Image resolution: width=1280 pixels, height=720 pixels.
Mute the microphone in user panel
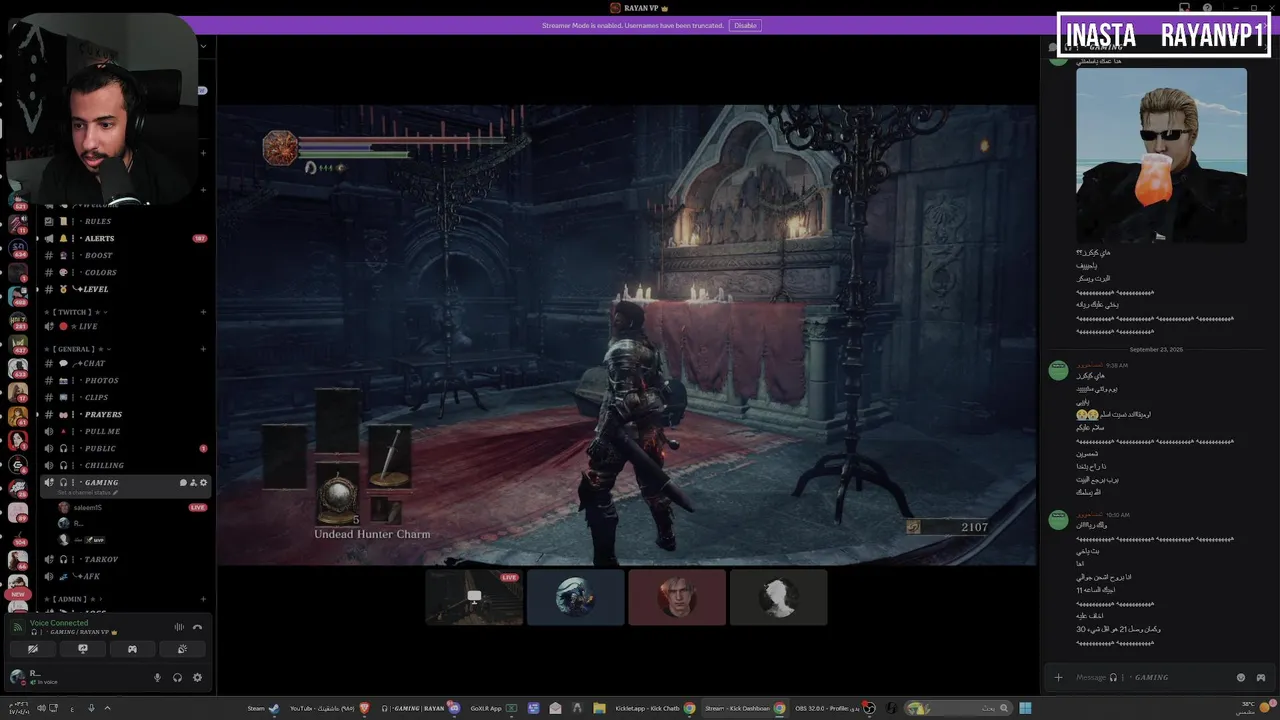[x=157, y=677]
